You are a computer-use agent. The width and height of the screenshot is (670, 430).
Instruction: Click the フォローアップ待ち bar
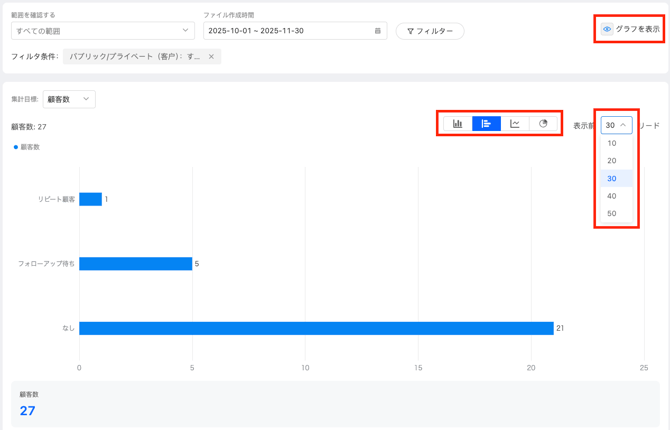[135, 264]
